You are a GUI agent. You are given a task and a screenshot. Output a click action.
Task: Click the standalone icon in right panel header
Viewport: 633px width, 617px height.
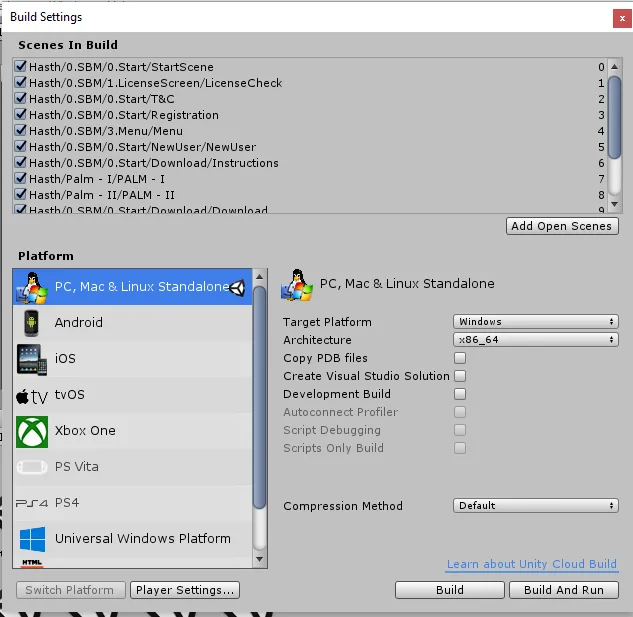[x=297, y=285]
